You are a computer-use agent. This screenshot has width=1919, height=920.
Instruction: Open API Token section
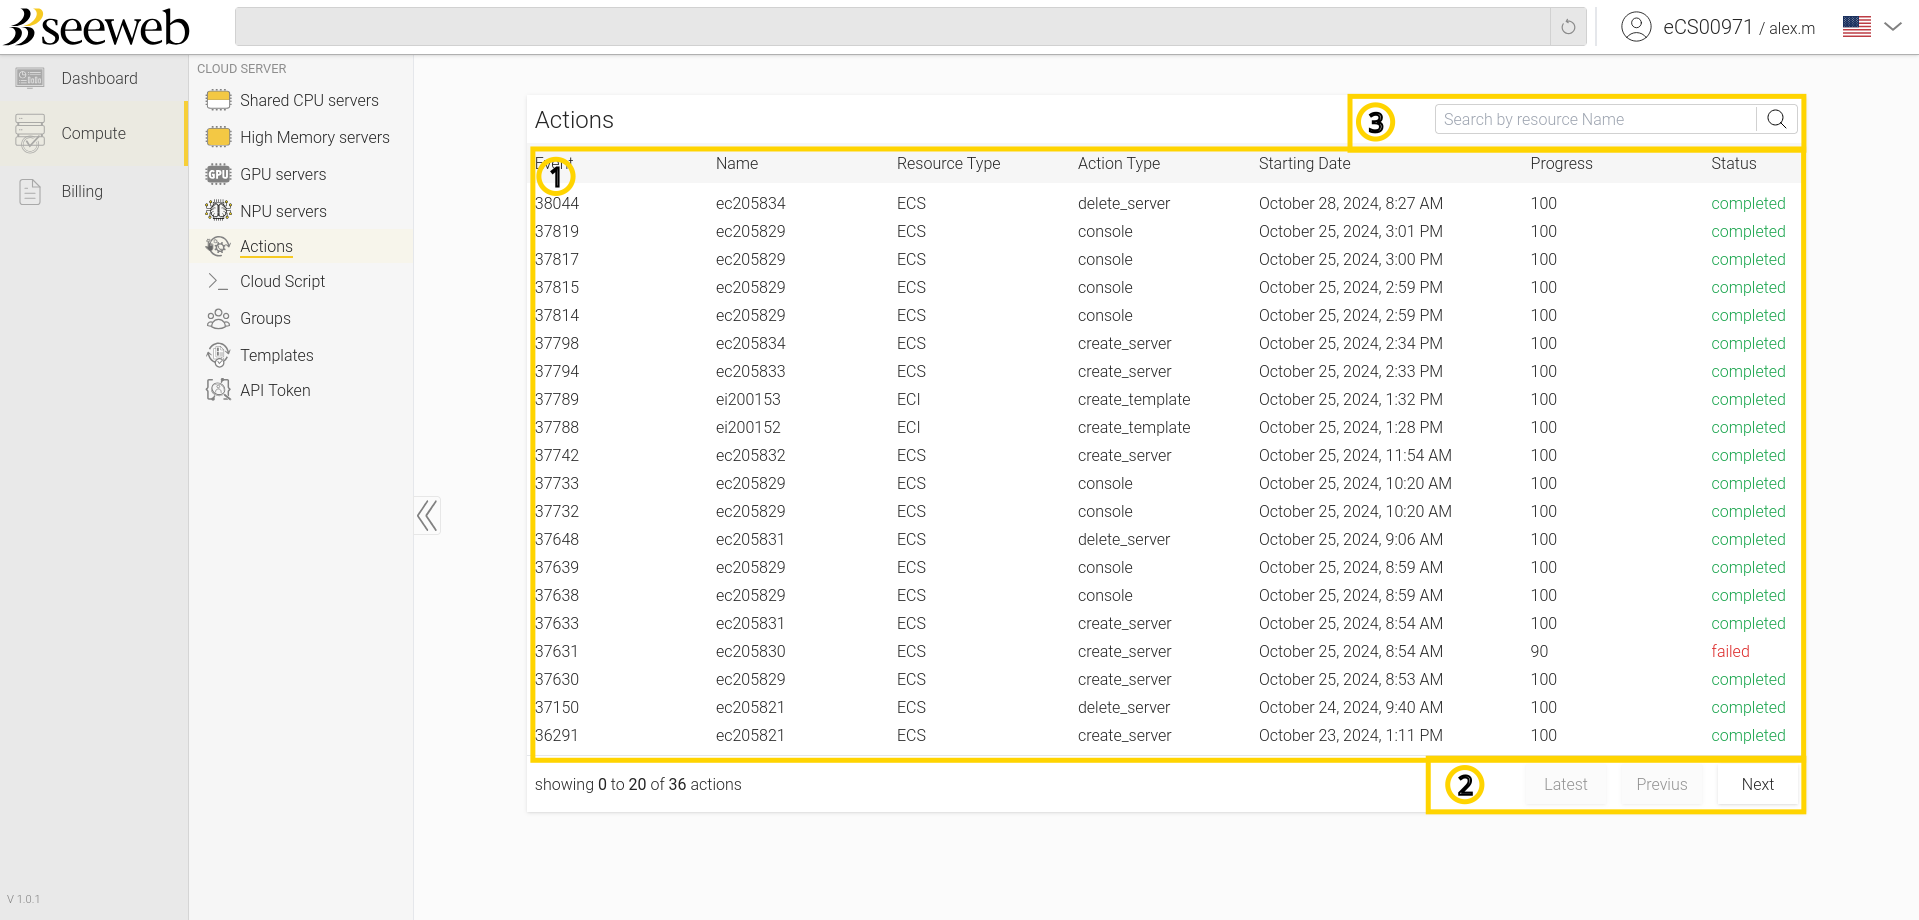[275, 390]
